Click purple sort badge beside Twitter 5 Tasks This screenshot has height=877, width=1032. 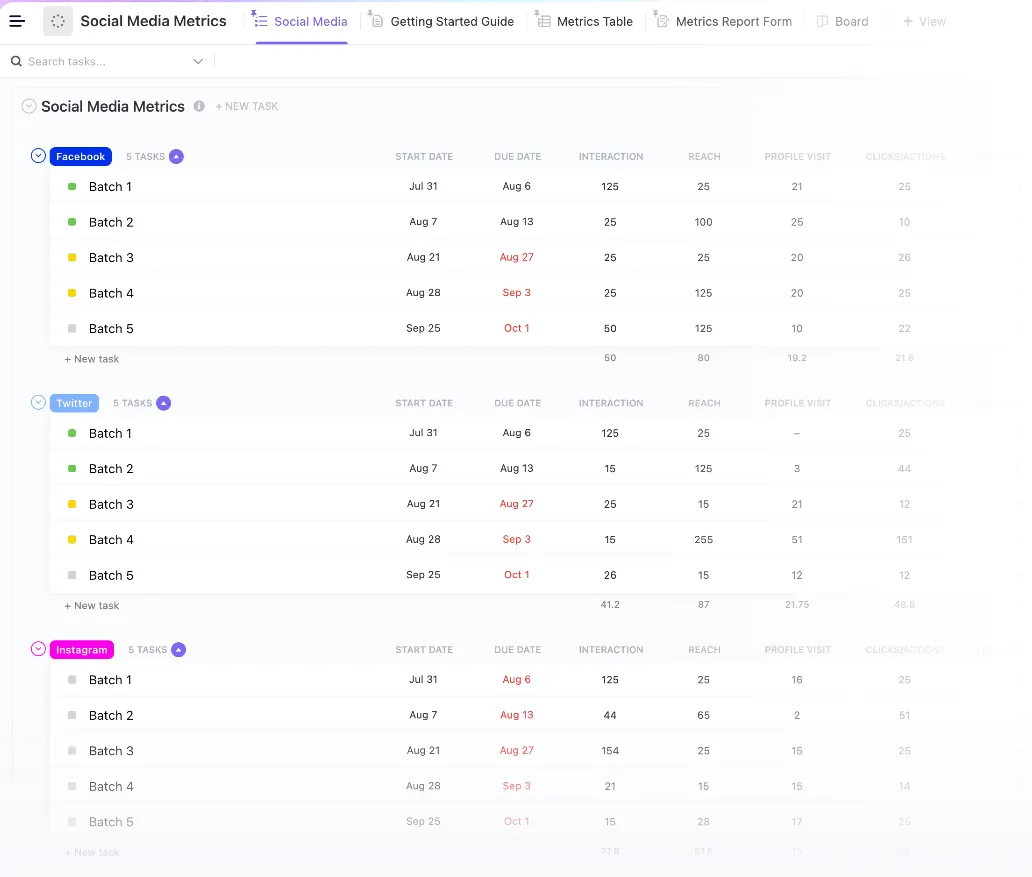click(164, 403)
